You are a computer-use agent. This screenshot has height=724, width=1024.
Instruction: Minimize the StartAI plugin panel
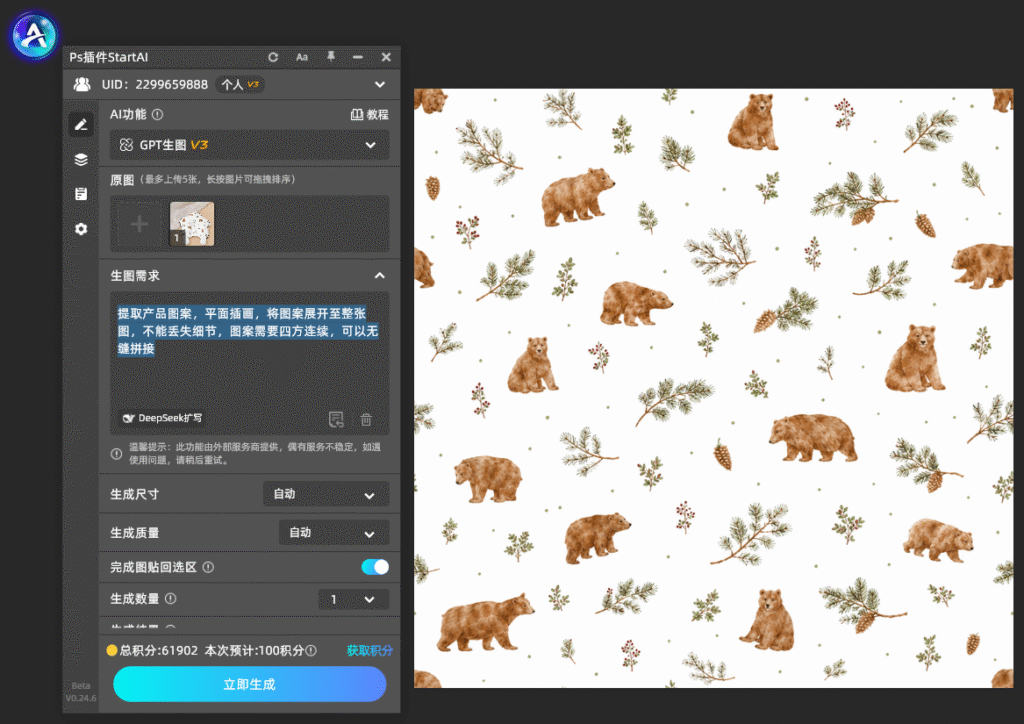point(358,57)
